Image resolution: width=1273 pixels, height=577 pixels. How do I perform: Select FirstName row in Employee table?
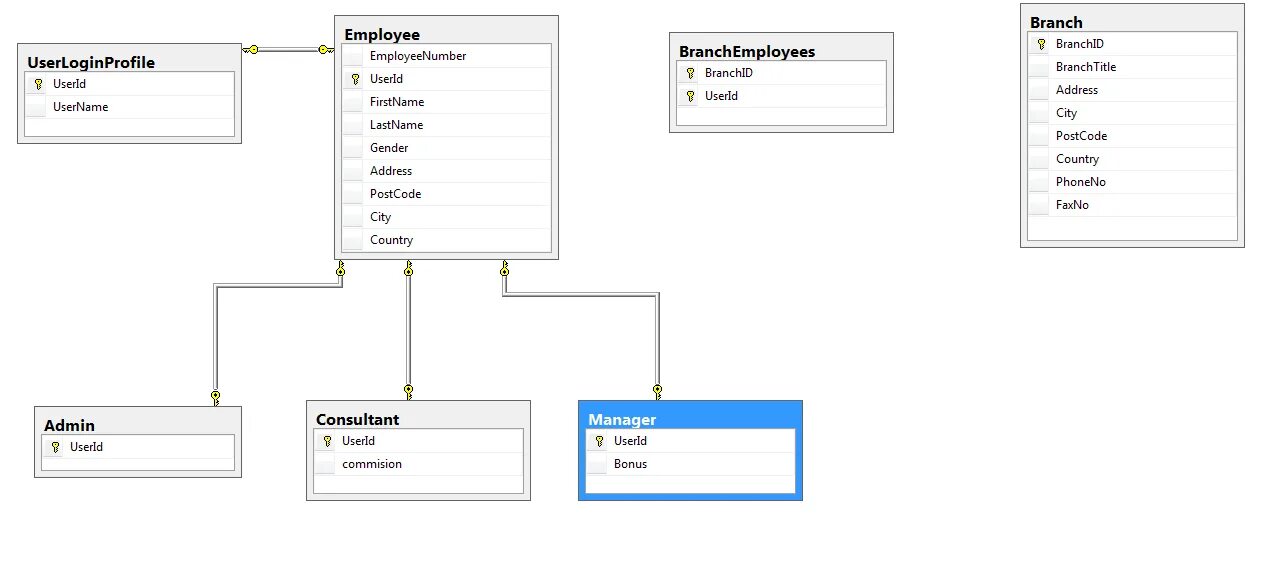[446, 102]
